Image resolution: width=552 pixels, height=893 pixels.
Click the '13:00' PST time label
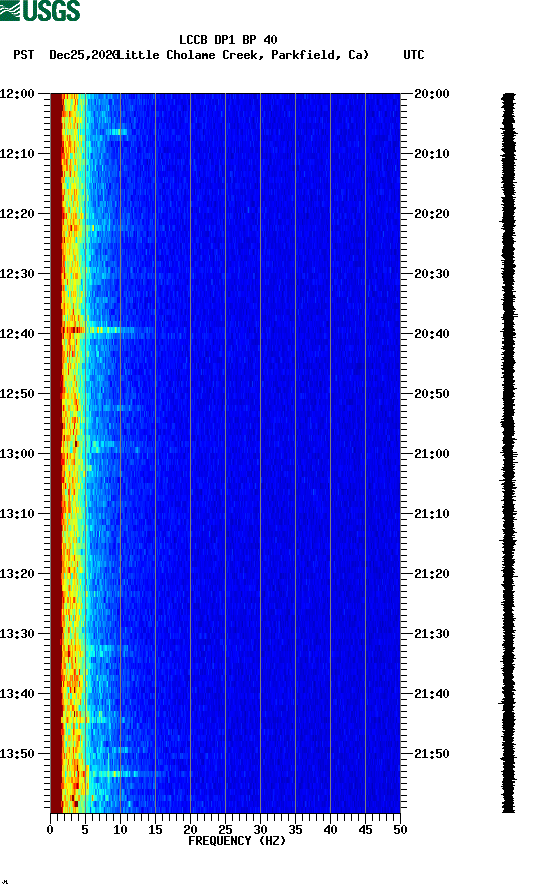click(18, 454)
